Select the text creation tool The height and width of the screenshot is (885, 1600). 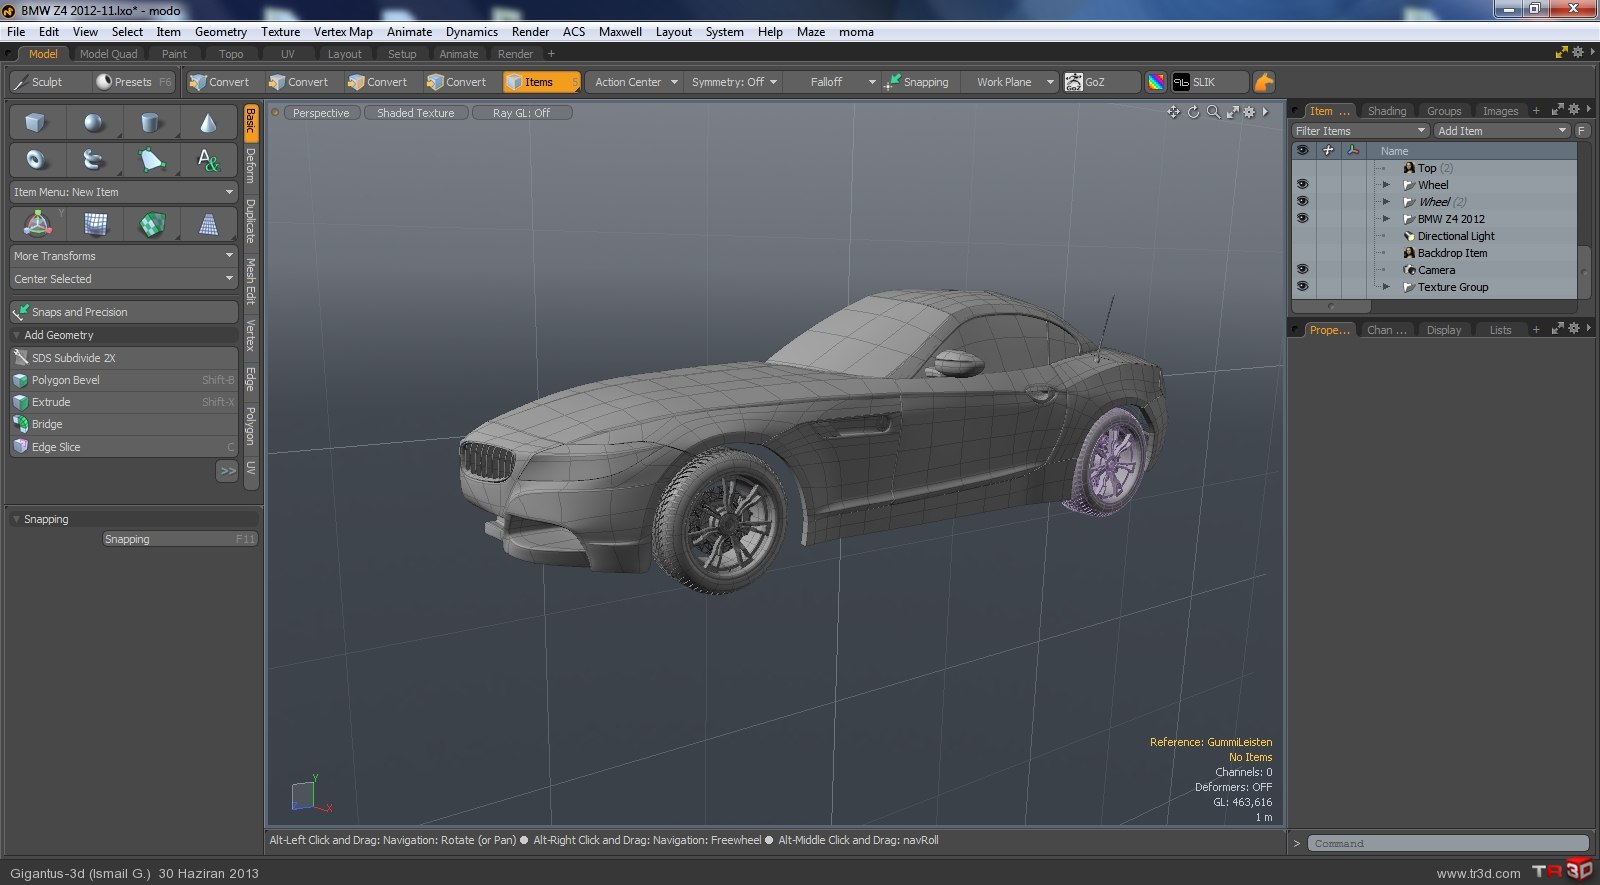(x=208, y=159)
